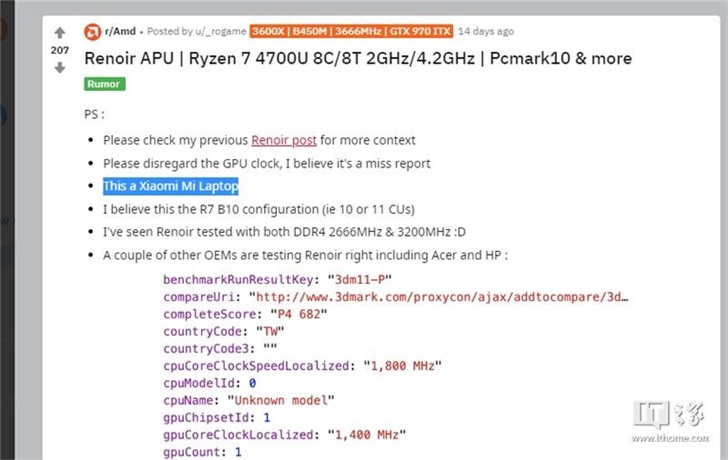Click the cpuCoreClockSpeedLocalized "1,800 MHz" value
Viewport: 728px width, 460px height.
pos(401,366)
